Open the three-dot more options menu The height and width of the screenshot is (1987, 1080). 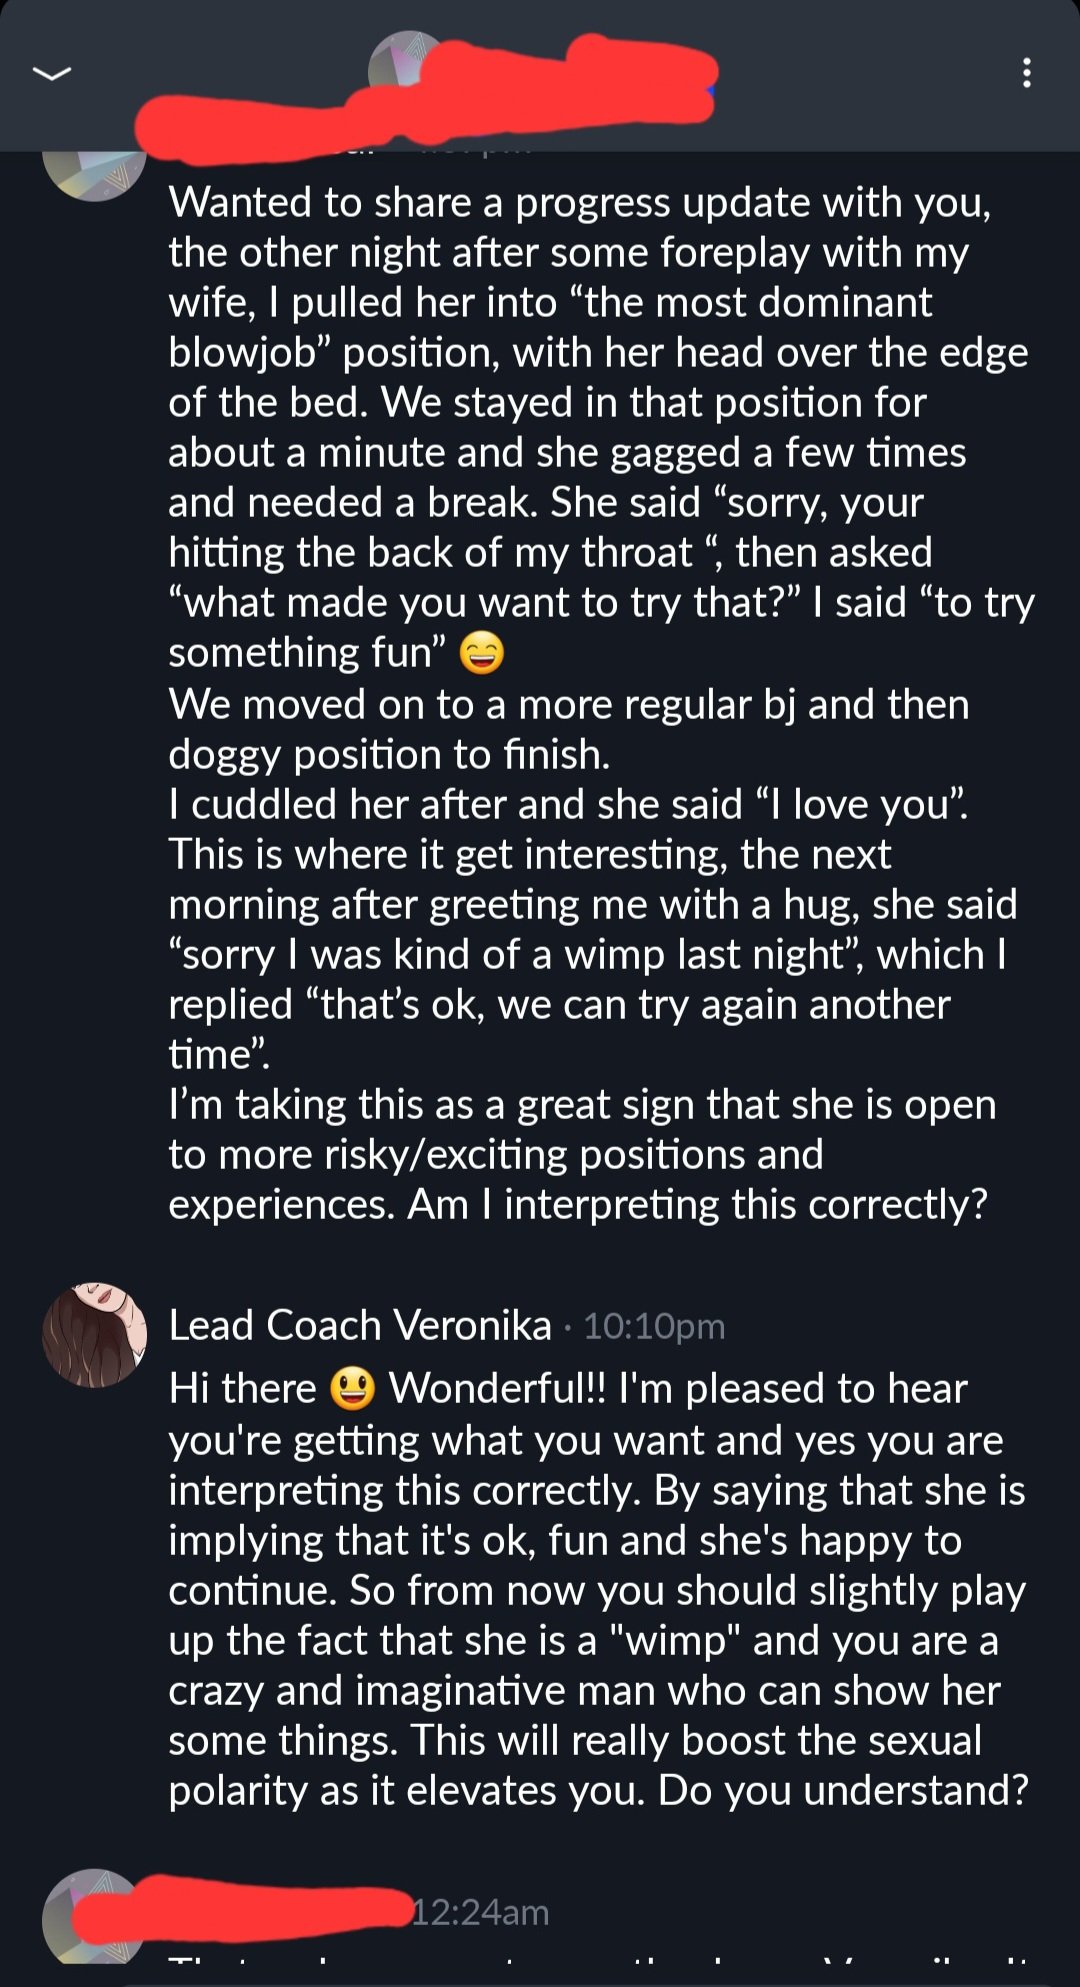[1026, 73]
